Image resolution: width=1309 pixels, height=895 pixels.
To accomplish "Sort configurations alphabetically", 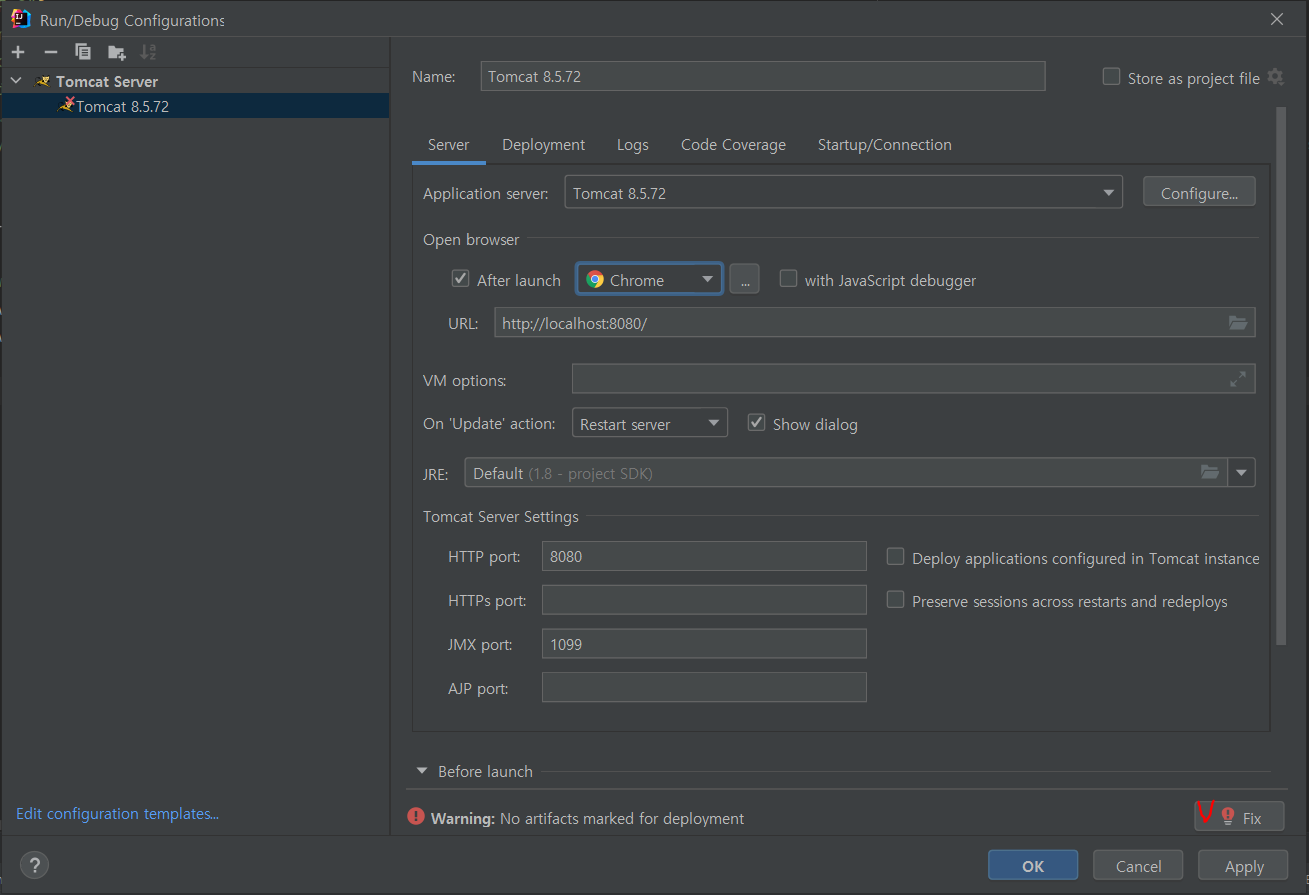I will pyautogui.click(x=148, y=52).
